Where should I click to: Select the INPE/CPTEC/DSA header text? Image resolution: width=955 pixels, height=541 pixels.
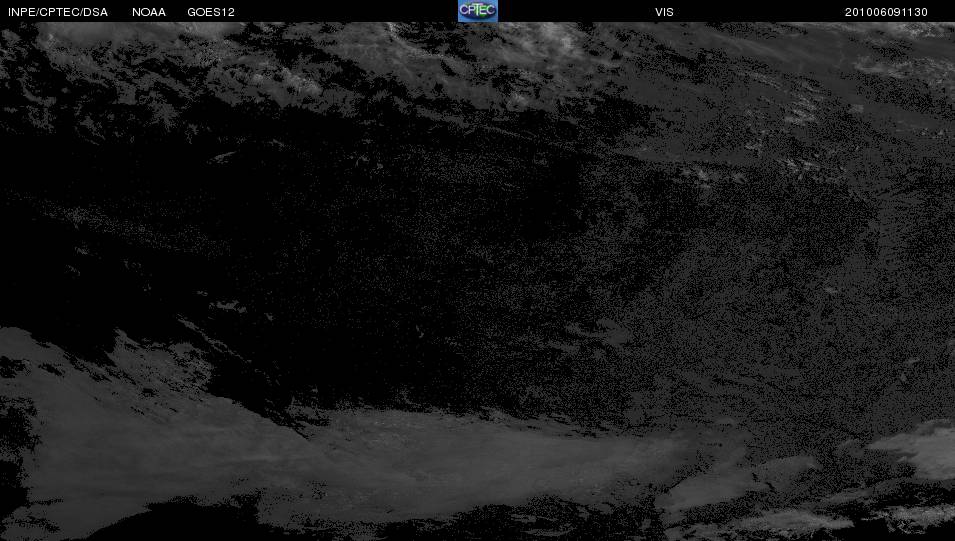(x=58, y=12)
